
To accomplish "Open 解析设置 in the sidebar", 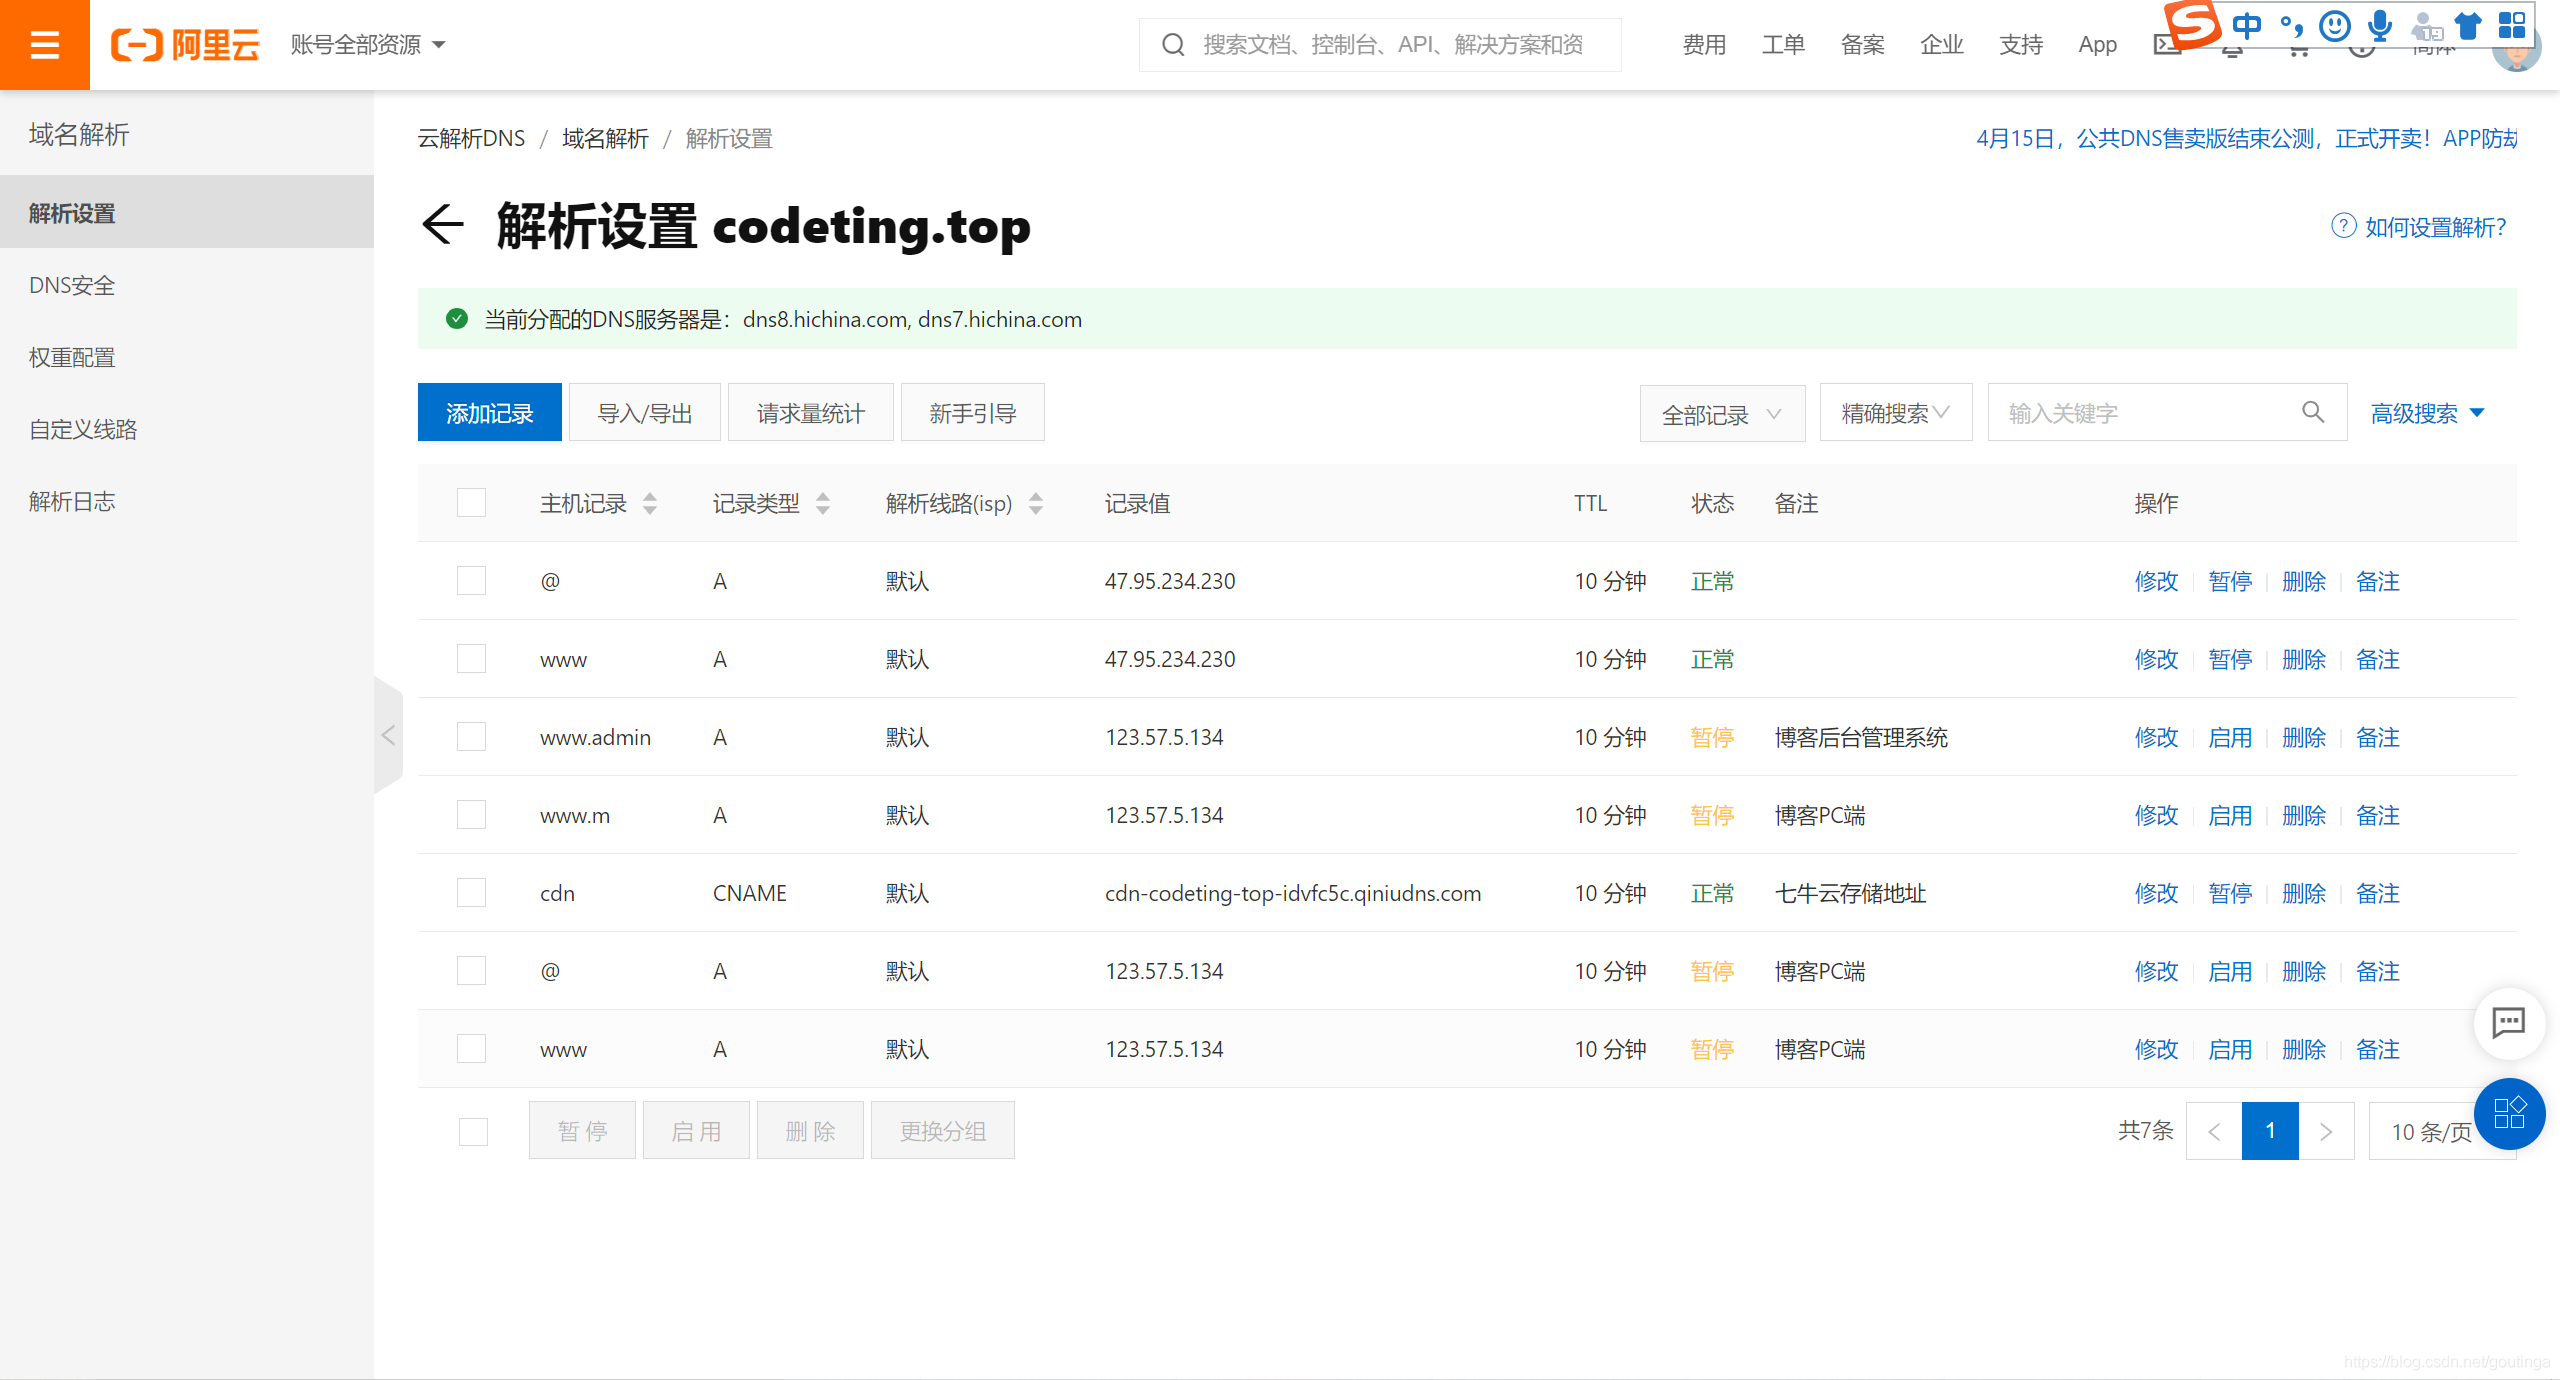I will tap(187, 212).
